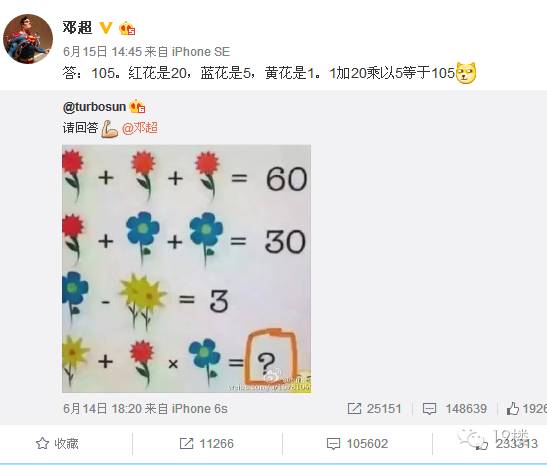Screen dimensions: 547x465
Task: Open comments button showing 105602
Action: [x=357, y=443]
